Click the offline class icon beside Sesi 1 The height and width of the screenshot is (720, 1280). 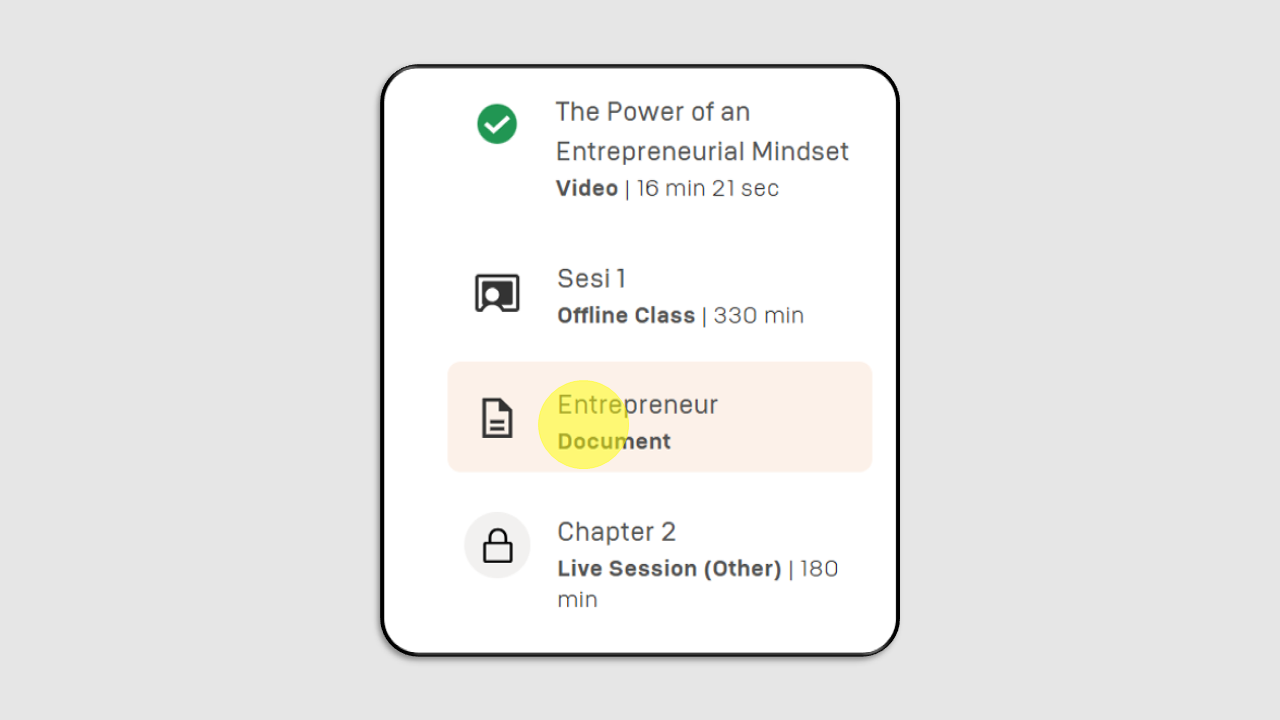[x=497, y=293]
